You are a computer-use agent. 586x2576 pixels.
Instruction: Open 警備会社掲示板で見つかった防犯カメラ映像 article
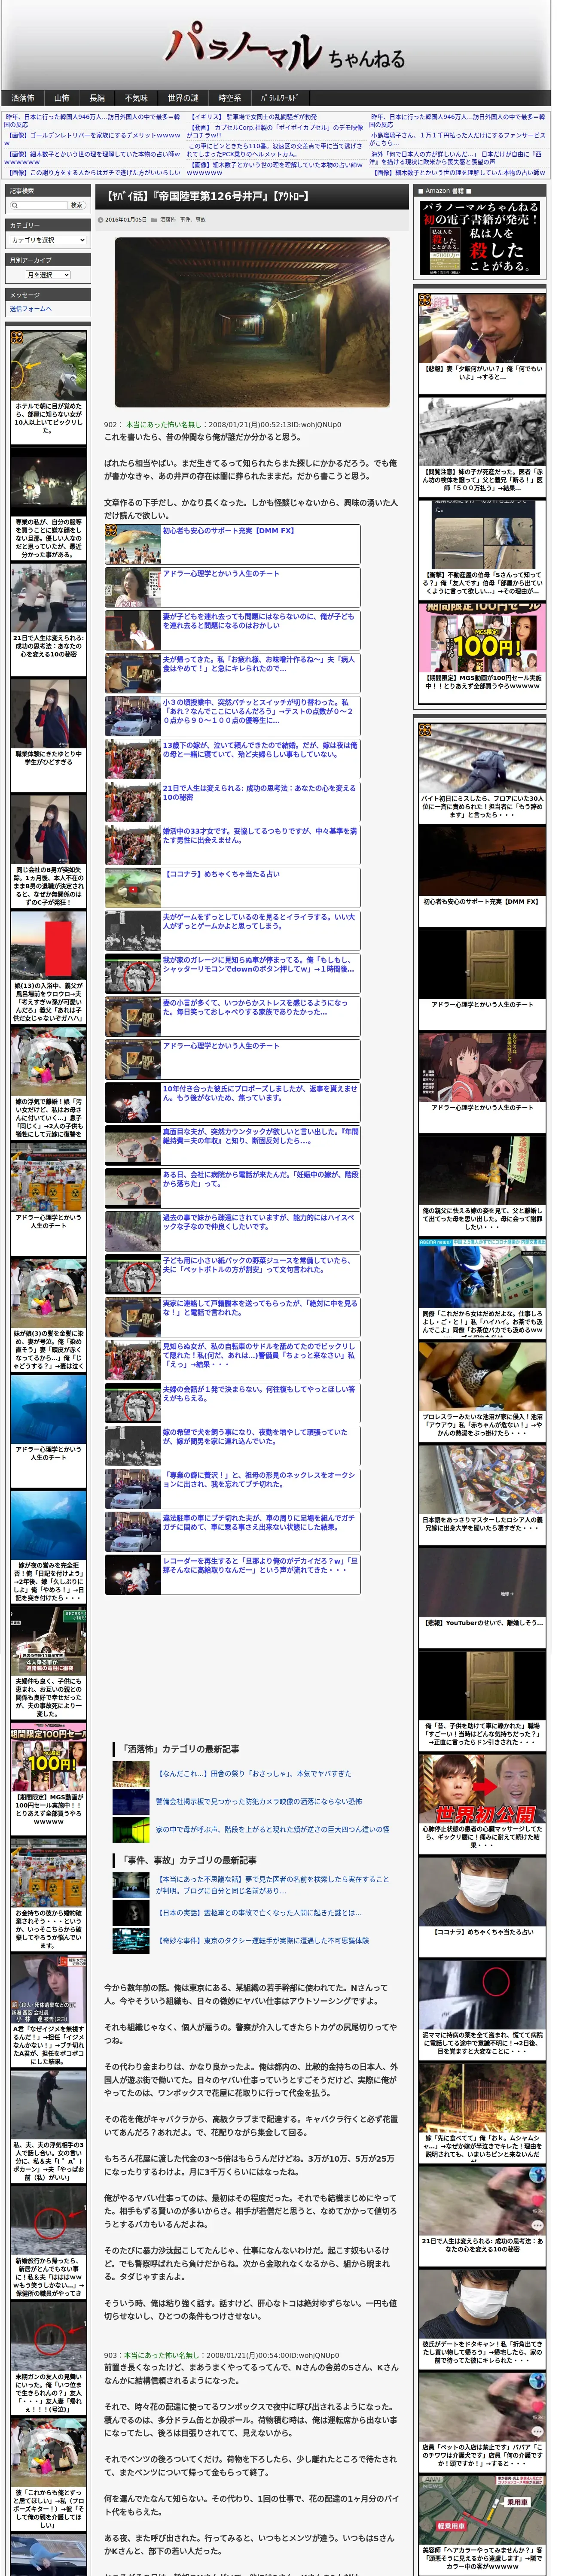pyautogui.click(x=258, y=1802)
